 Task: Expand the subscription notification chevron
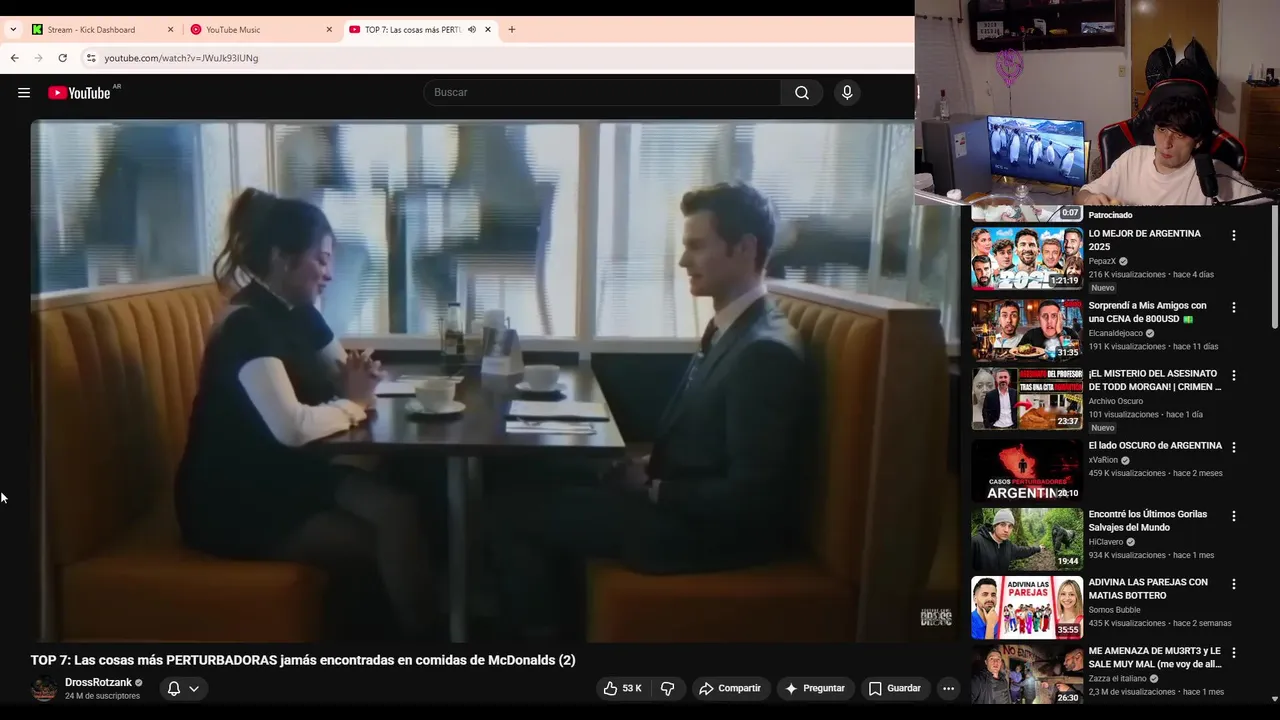pos(194,688)
